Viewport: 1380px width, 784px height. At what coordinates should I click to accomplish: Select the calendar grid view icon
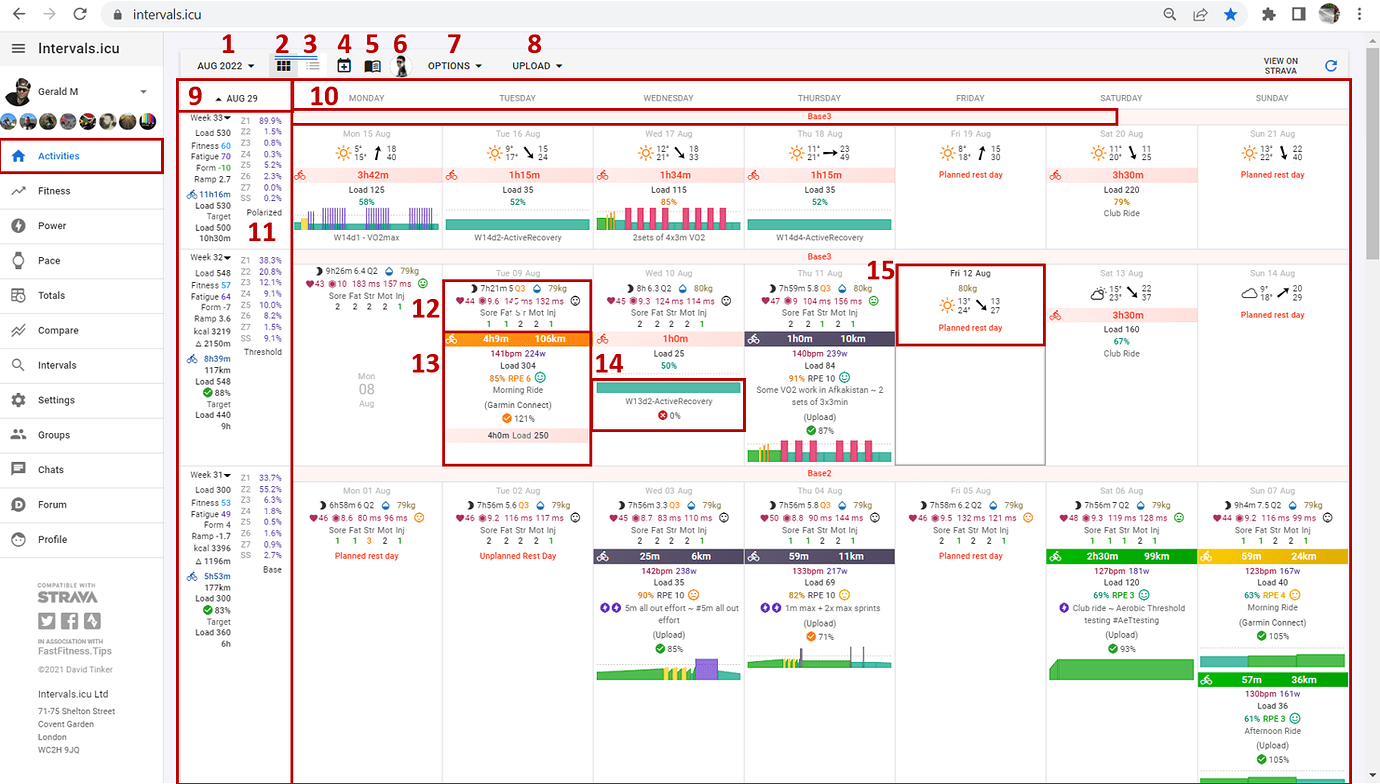click(283, 64)
